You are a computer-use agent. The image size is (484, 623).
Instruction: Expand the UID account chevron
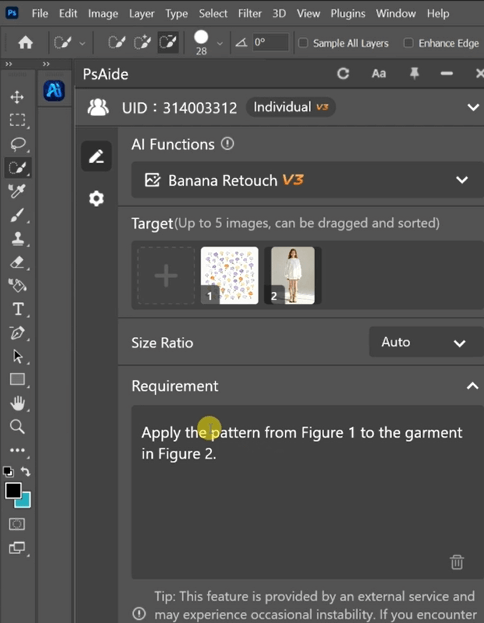click(473, 107)
